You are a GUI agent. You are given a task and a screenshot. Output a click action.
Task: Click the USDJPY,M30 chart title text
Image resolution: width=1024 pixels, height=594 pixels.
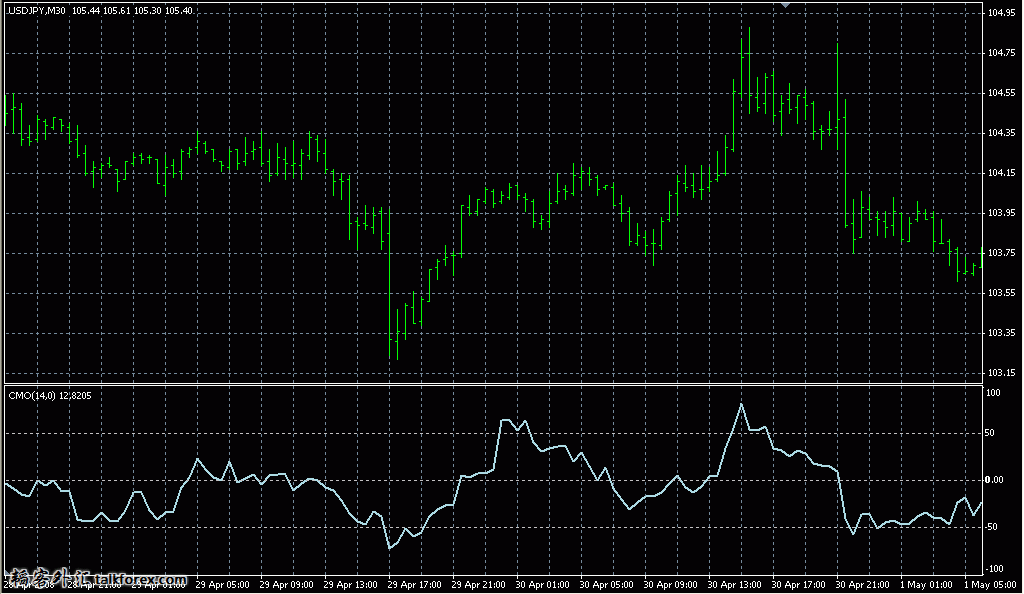37,10
